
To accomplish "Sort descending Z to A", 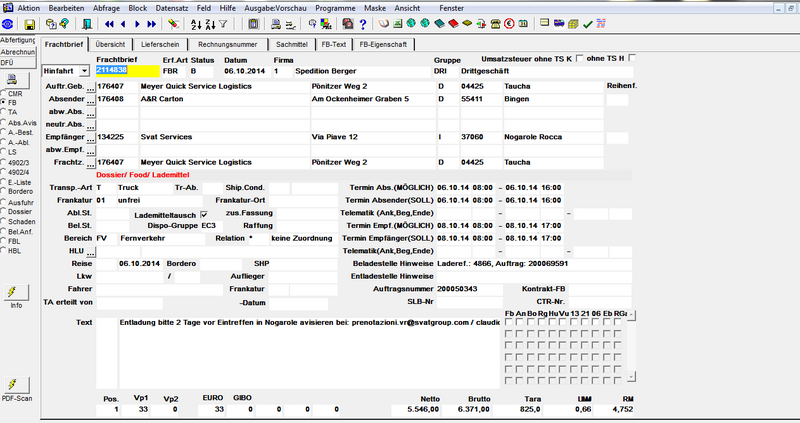I will (210, 24).
